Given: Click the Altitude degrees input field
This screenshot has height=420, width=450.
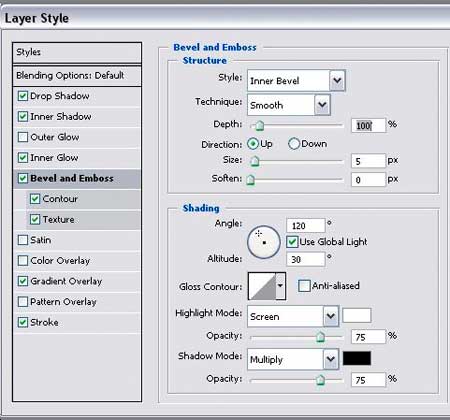Looking at the screenshot, I should click(x=306, y=259).
